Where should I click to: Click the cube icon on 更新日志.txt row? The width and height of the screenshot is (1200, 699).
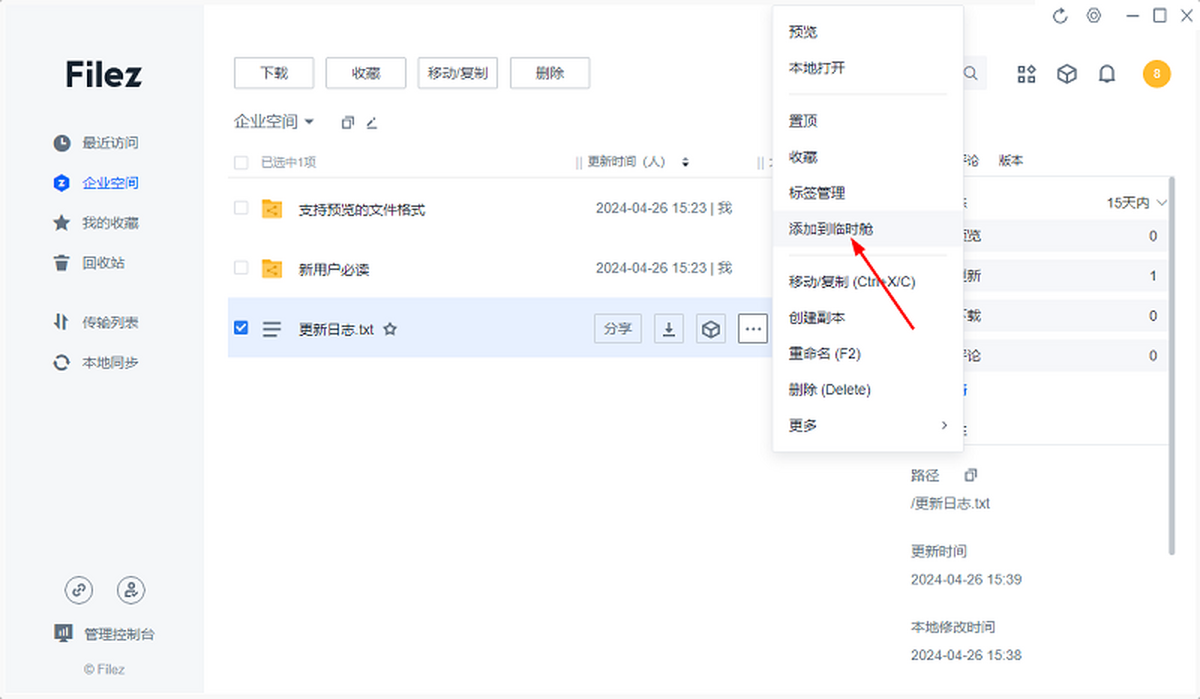click(x=711, y=328)
